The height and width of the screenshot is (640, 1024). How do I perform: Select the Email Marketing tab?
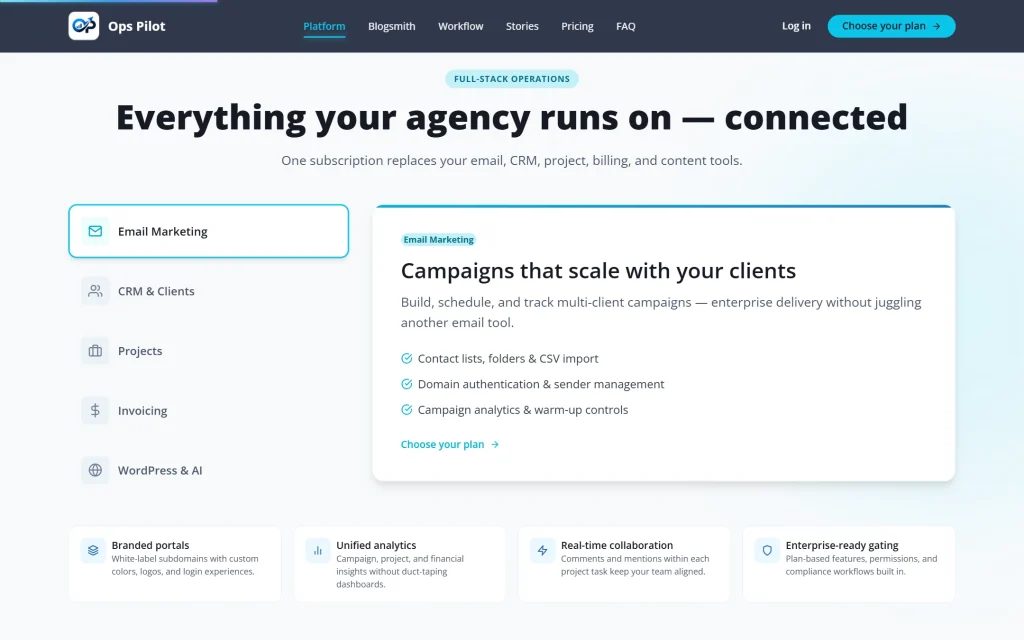tap(208, 231)
